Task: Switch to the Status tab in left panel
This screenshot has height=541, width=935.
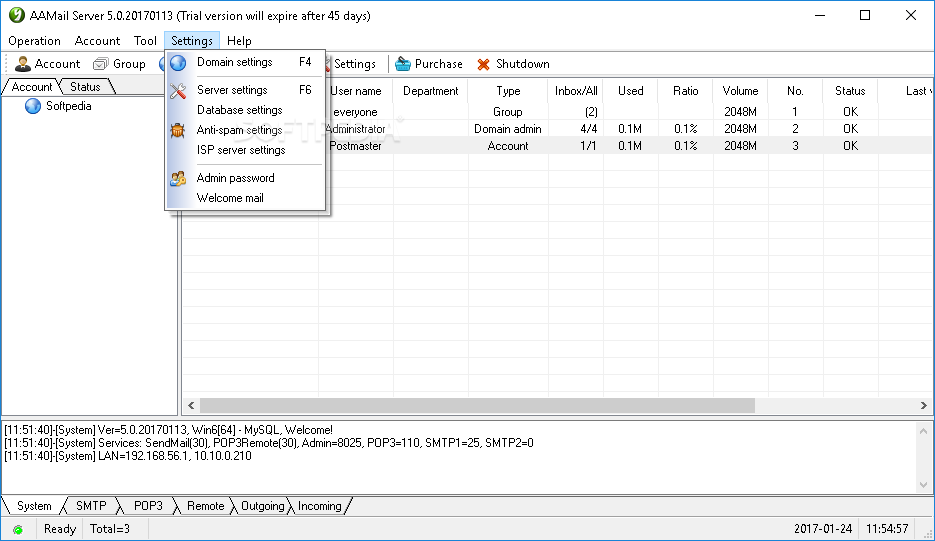Action: [x=85, y=87]
